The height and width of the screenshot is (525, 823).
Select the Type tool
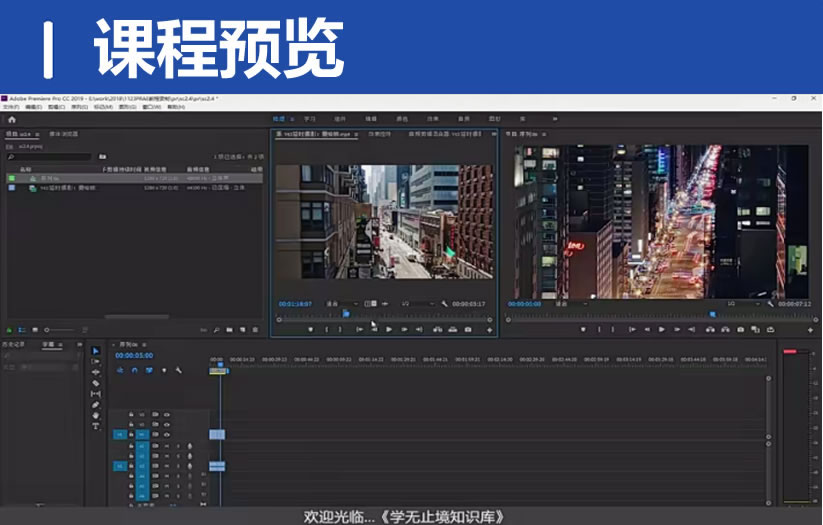click(x=96, y=426)
